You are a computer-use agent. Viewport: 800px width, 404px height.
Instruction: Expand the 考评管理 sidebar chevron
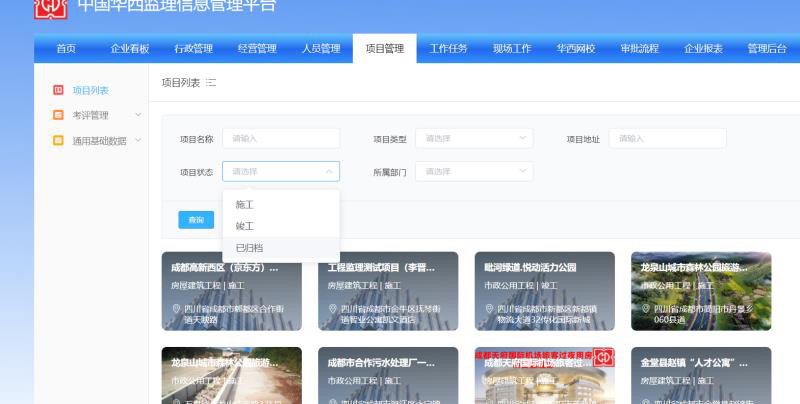tap(138, 115)
